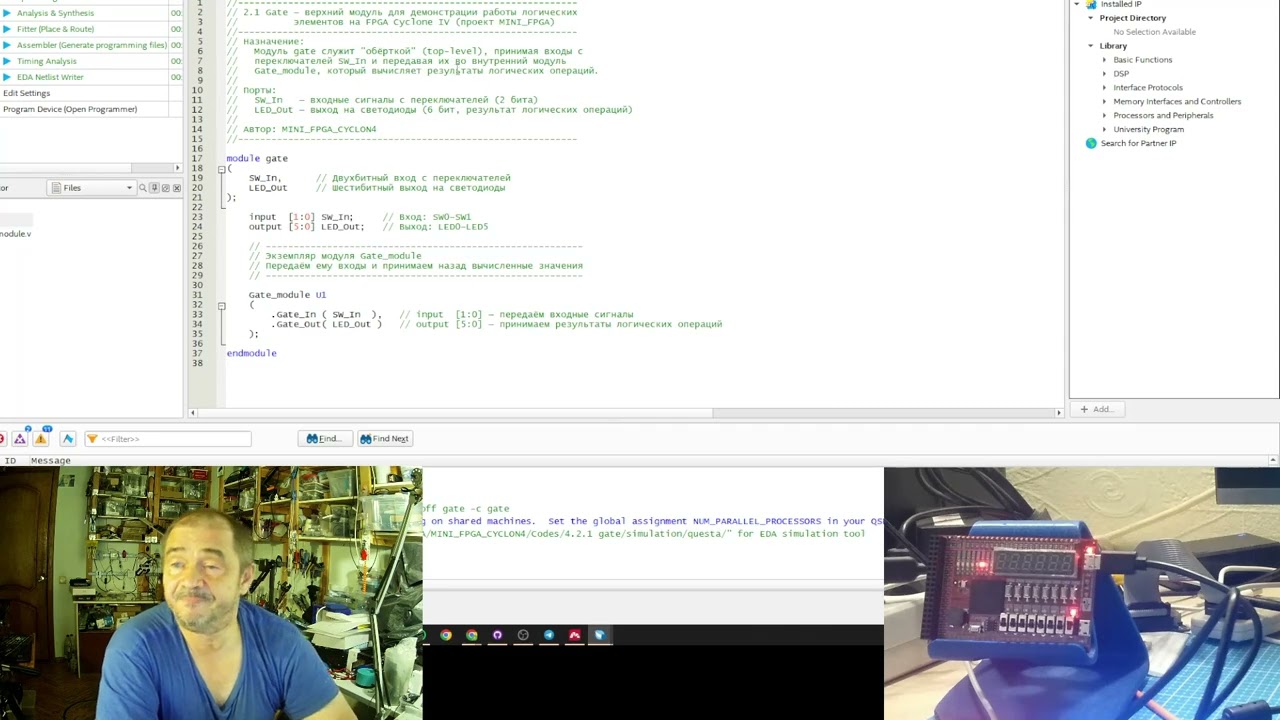
Task: Float the Project Navigator panel
Action: tap(165, 188)
